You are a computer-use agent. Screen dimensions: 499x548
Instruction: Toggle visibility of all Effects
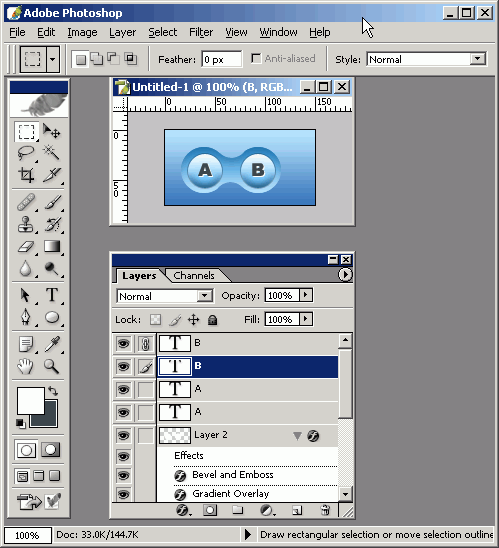tap(123, 456)
